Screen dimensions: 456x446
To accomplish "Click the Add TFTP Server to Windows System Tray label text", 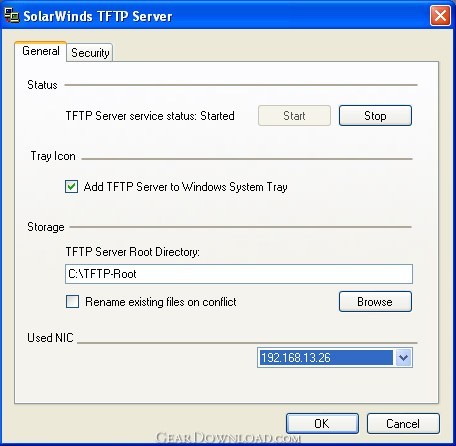I will click(185, 187).
